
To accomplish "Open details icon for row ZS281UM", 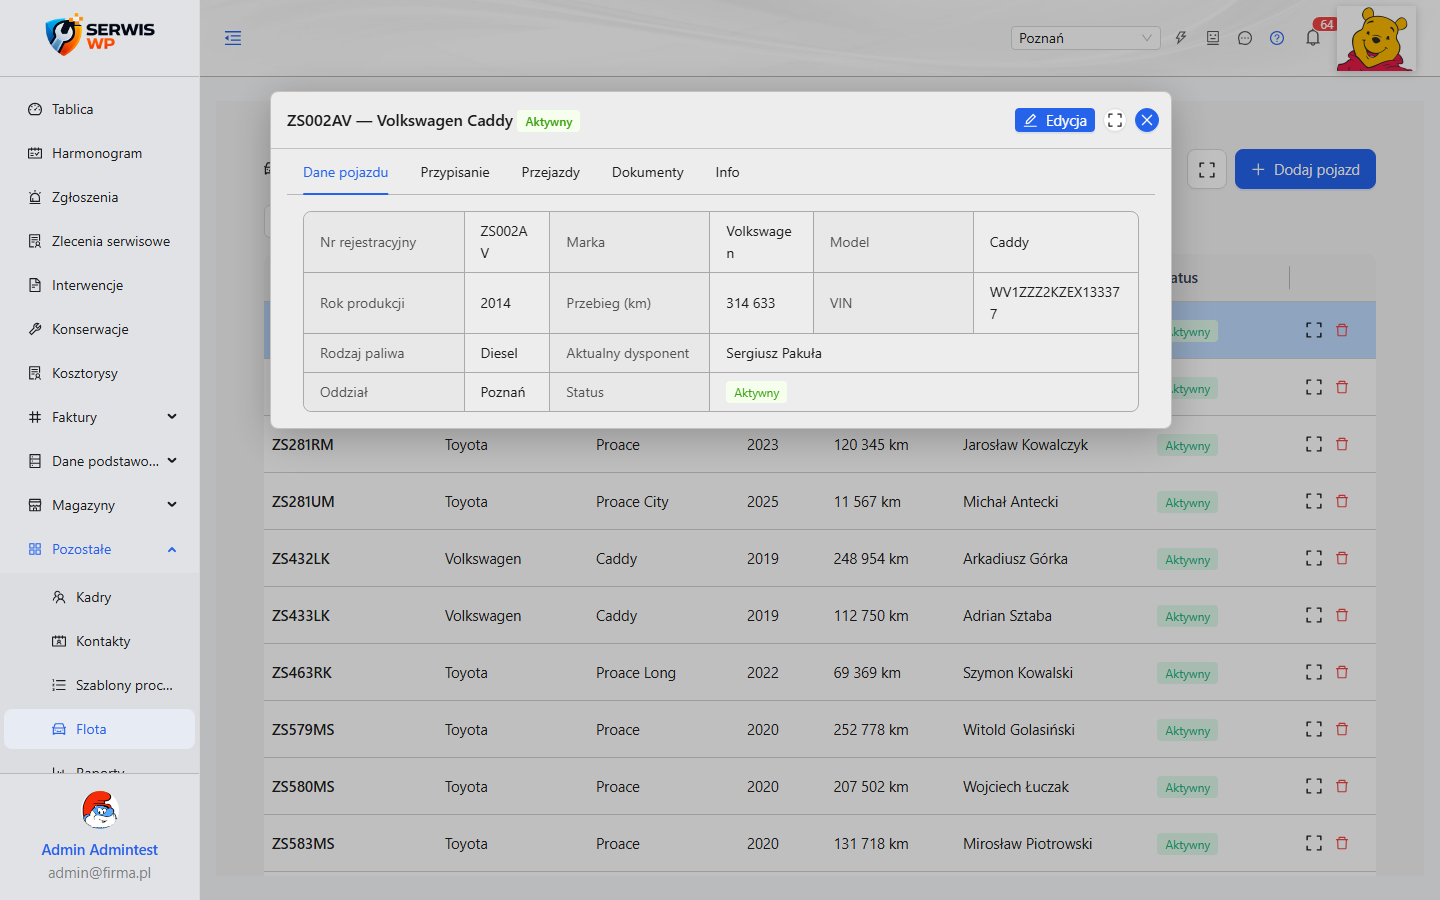I will [x=1314, y=501].
